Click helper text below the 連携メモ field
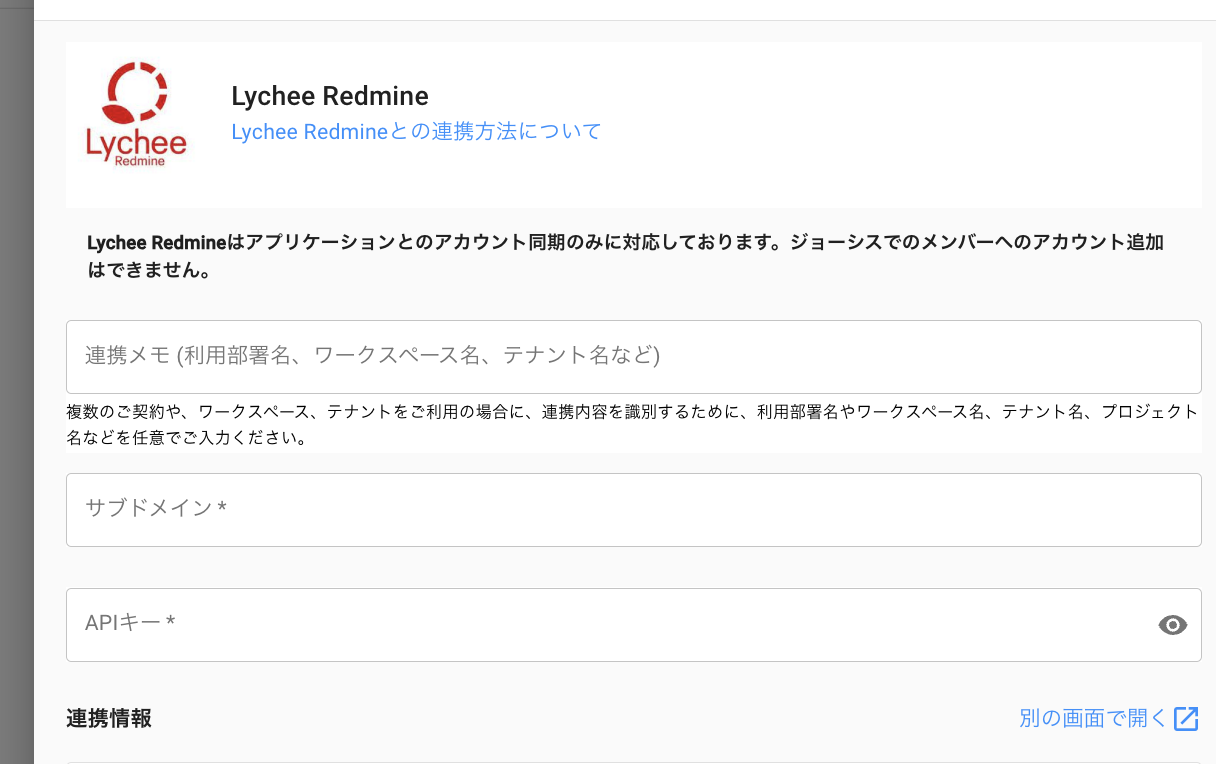1216x764 pixels. [x=632, y=424]
